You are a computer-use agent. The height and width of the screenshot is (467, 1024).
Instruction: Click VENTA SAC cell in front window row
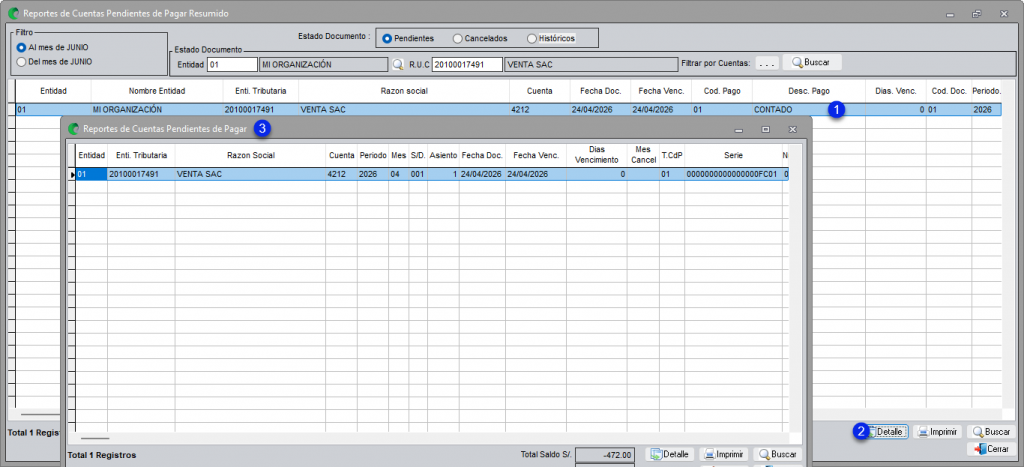coord(251,174)
